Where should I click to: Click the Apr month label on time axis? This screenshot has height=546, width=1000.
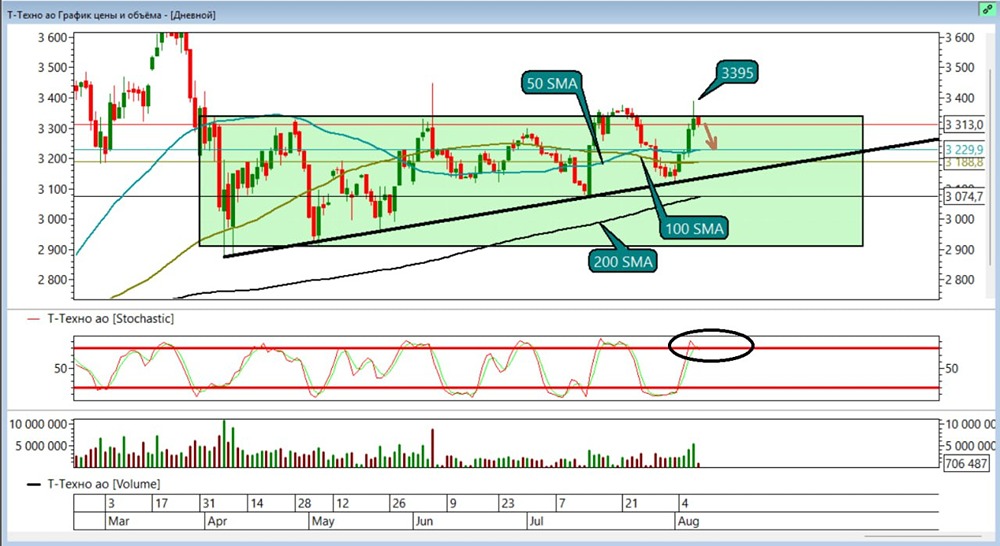(217, 521)
